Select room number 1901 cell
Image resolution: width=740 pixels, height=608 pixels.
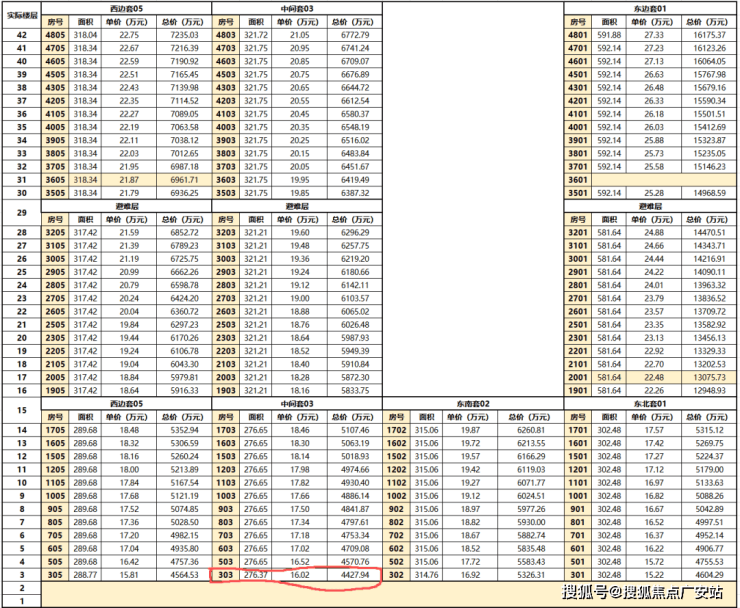(578, 390)
